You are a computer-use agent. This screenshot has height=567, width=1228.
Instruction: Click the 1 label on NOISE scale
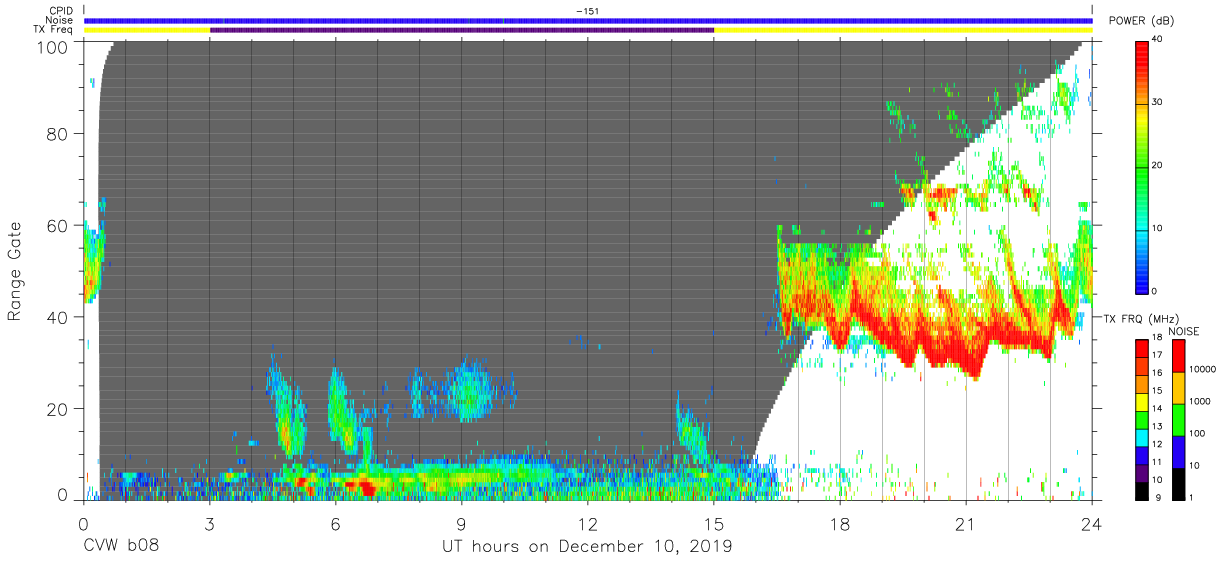point(1192,497)
